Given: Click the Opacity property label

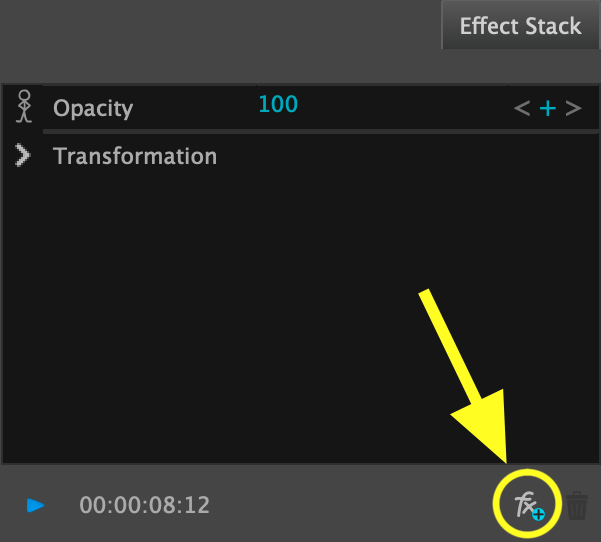Looking at the screenshot, I should [x=93, y=108].
